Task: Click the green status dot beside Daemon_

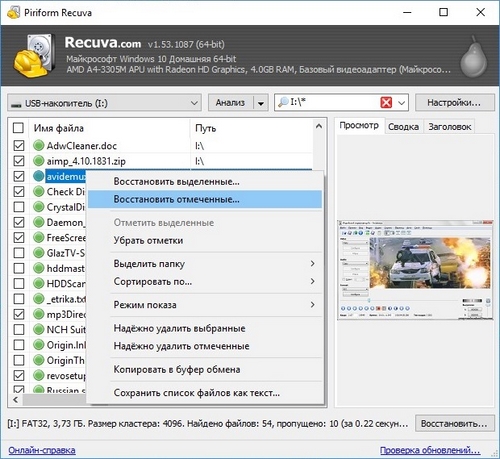Action: click(39, 222)
